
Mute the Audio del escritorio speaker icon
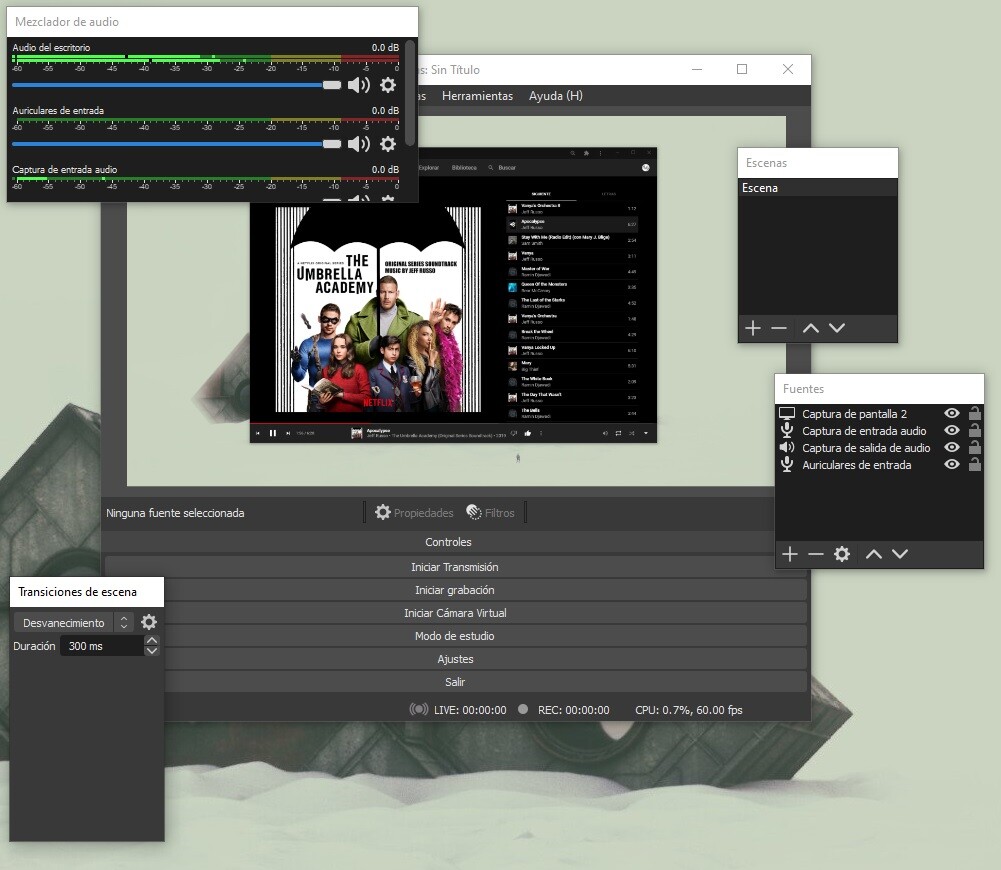click(359, 85)
